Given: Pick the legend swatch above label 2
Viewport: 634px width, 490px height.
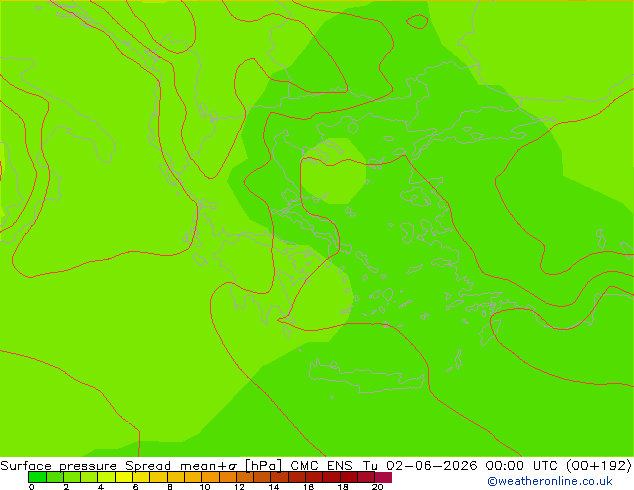Looking at the screenshot, I should click(x=72, y=477).
